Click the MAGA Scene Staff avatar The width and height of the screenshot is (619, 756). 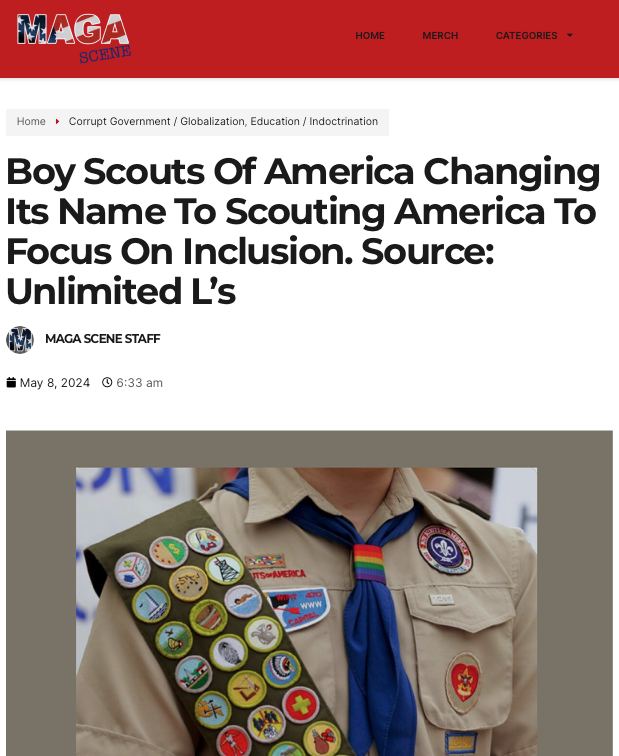tap(20, 340)
